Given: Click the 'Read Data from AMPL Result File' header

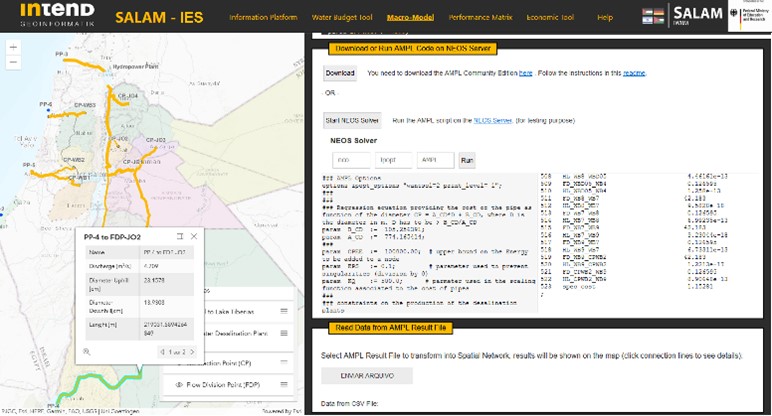Looking at the screenshot, I should [x=391, y=328].
